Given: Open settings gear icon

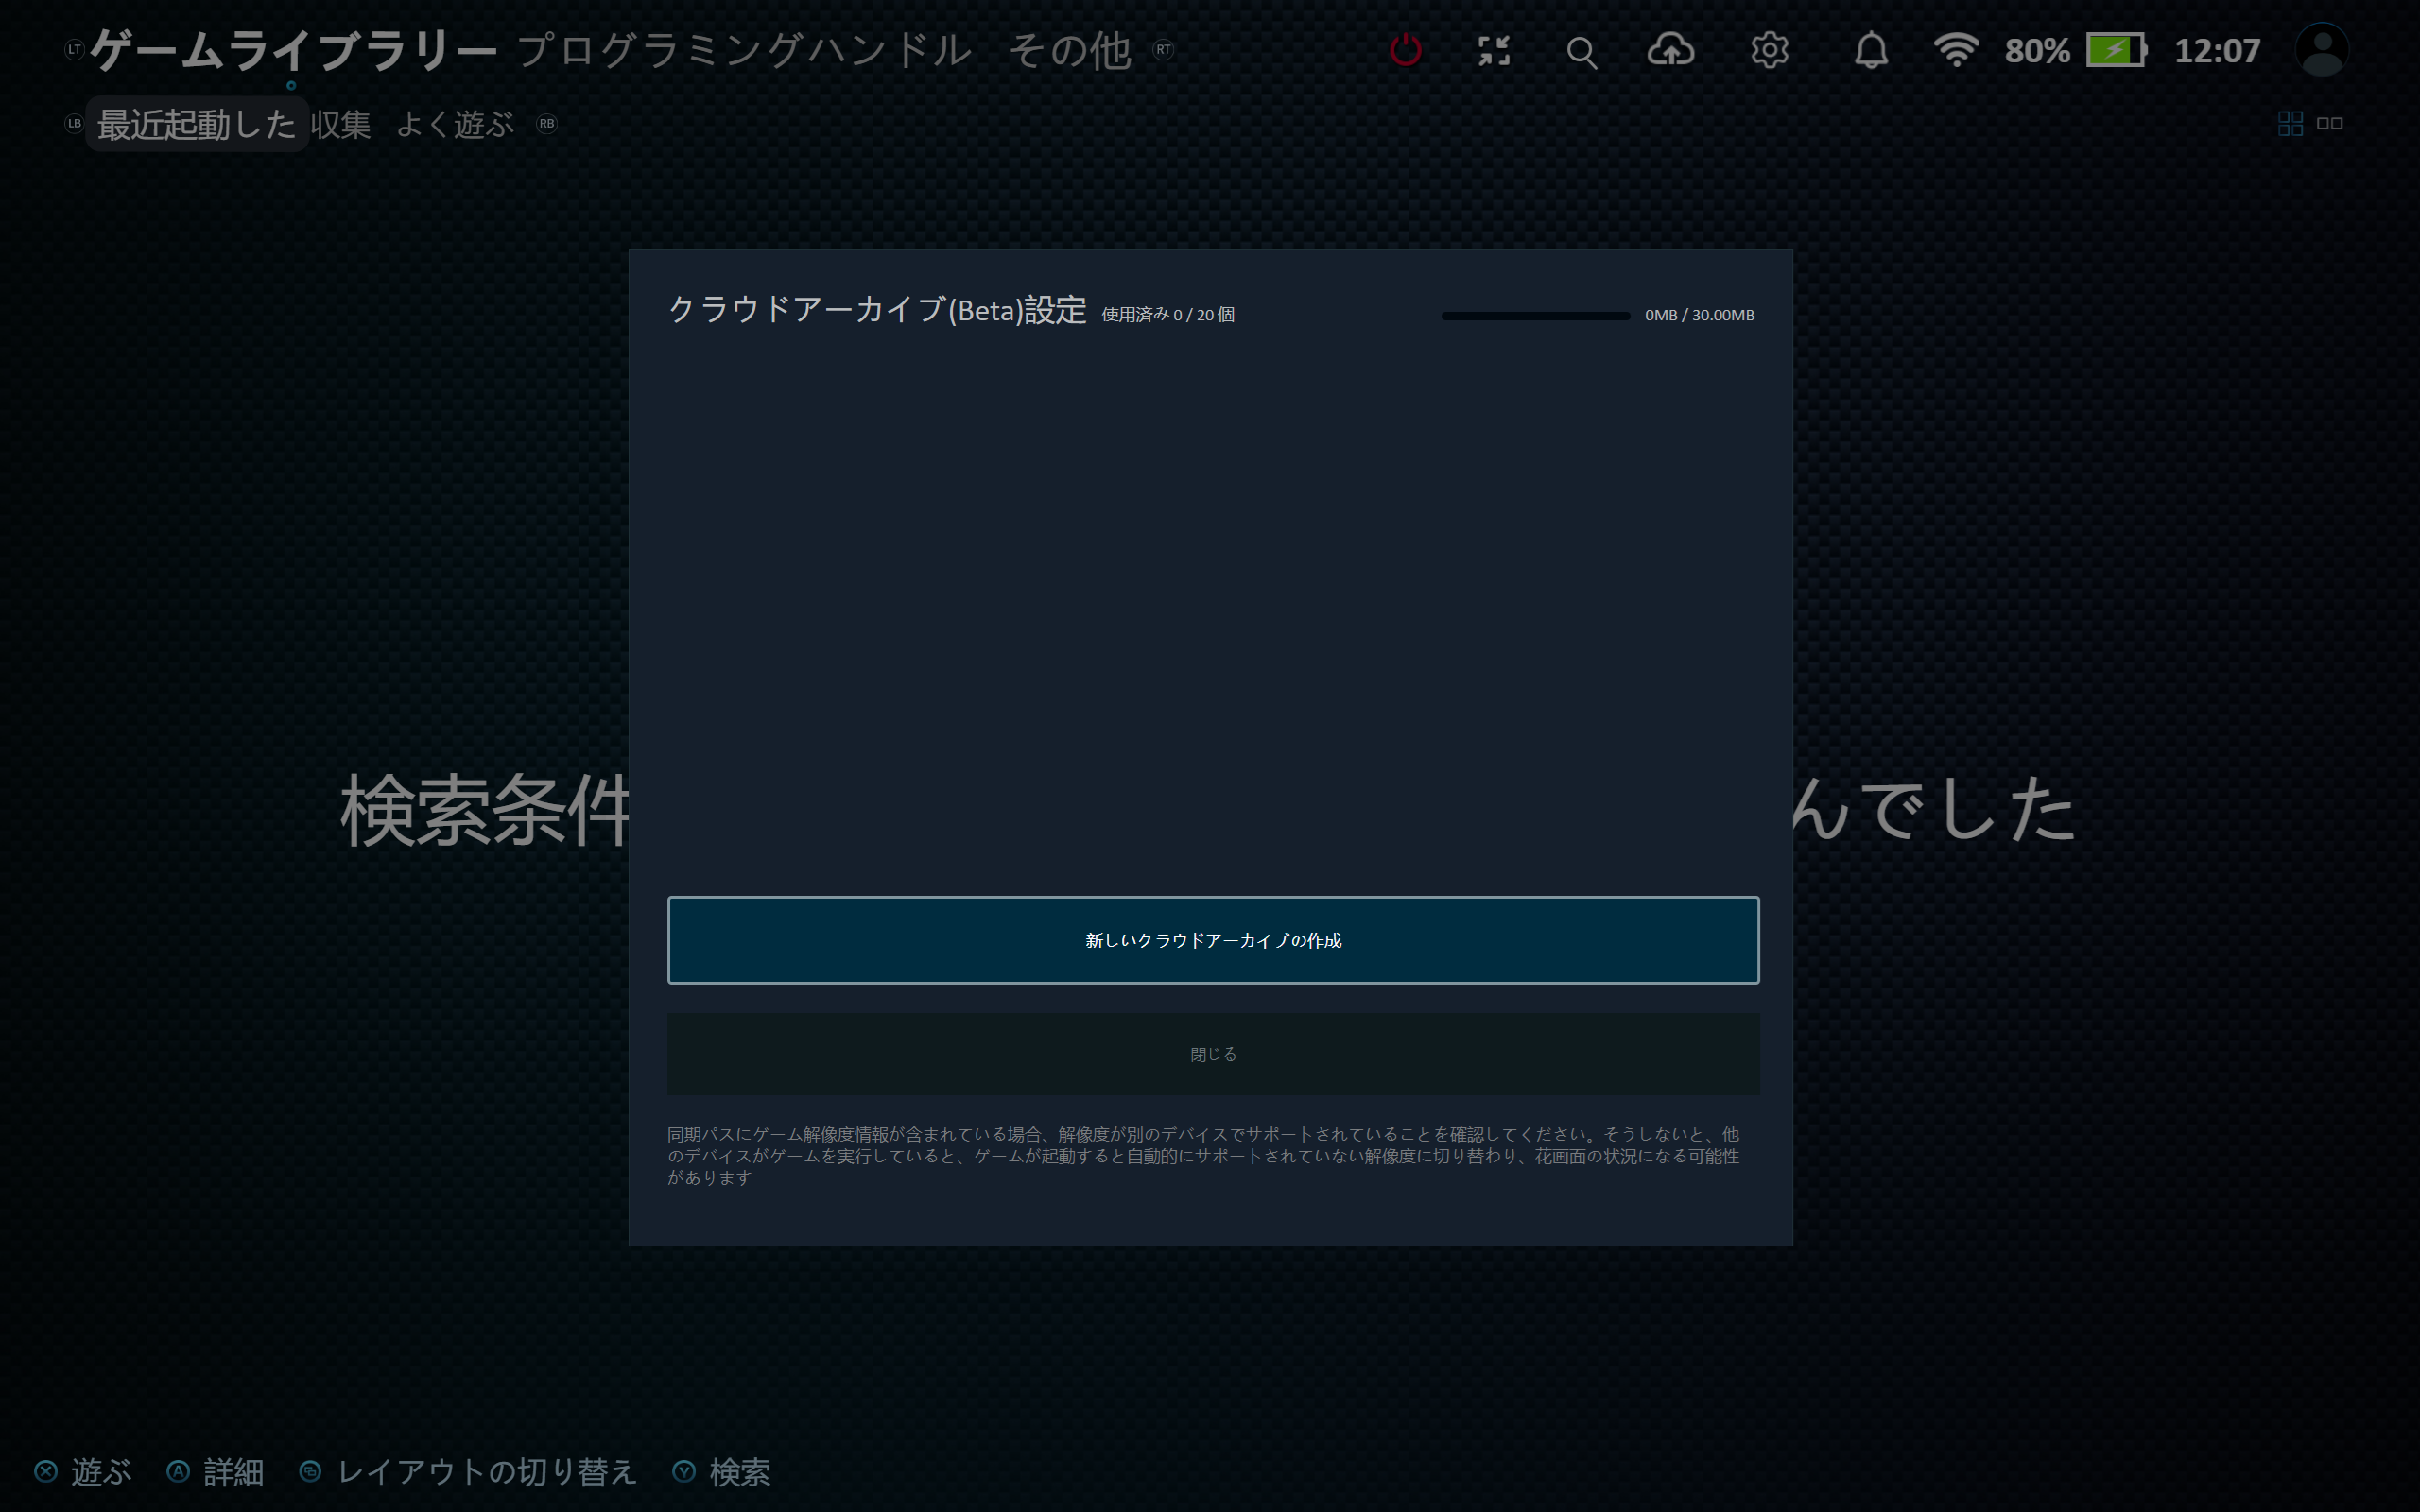Looking at the screenshot, I should (1769, 50).
